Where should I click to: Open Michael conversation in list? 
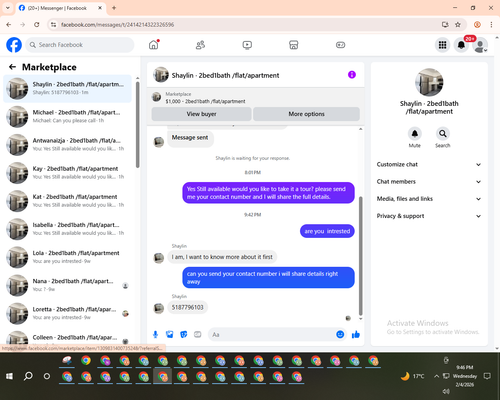pyautogui.click(x=67, y=117)
